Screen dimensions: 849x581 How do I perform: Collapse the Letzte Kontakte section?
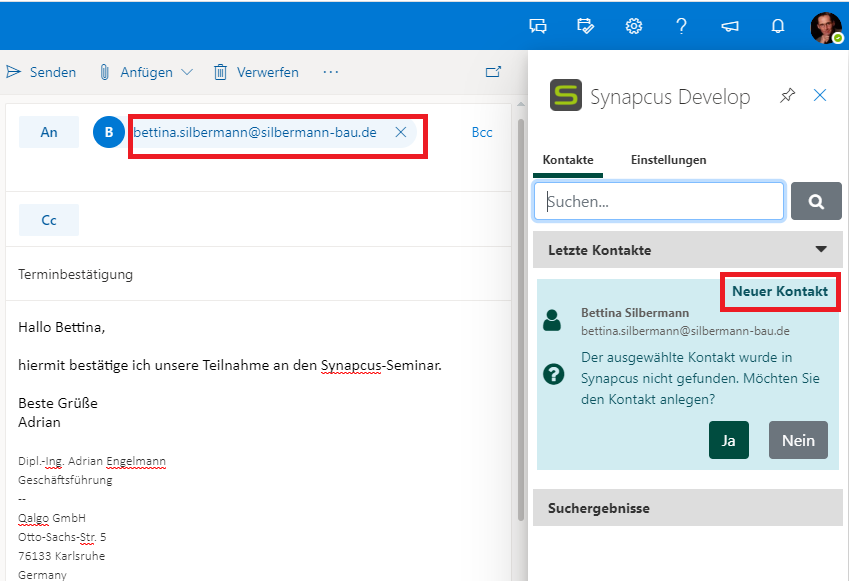click(821, 250)
